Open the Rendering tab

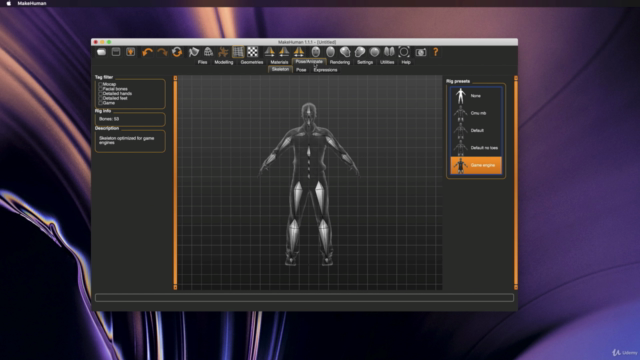coord(340,62)
